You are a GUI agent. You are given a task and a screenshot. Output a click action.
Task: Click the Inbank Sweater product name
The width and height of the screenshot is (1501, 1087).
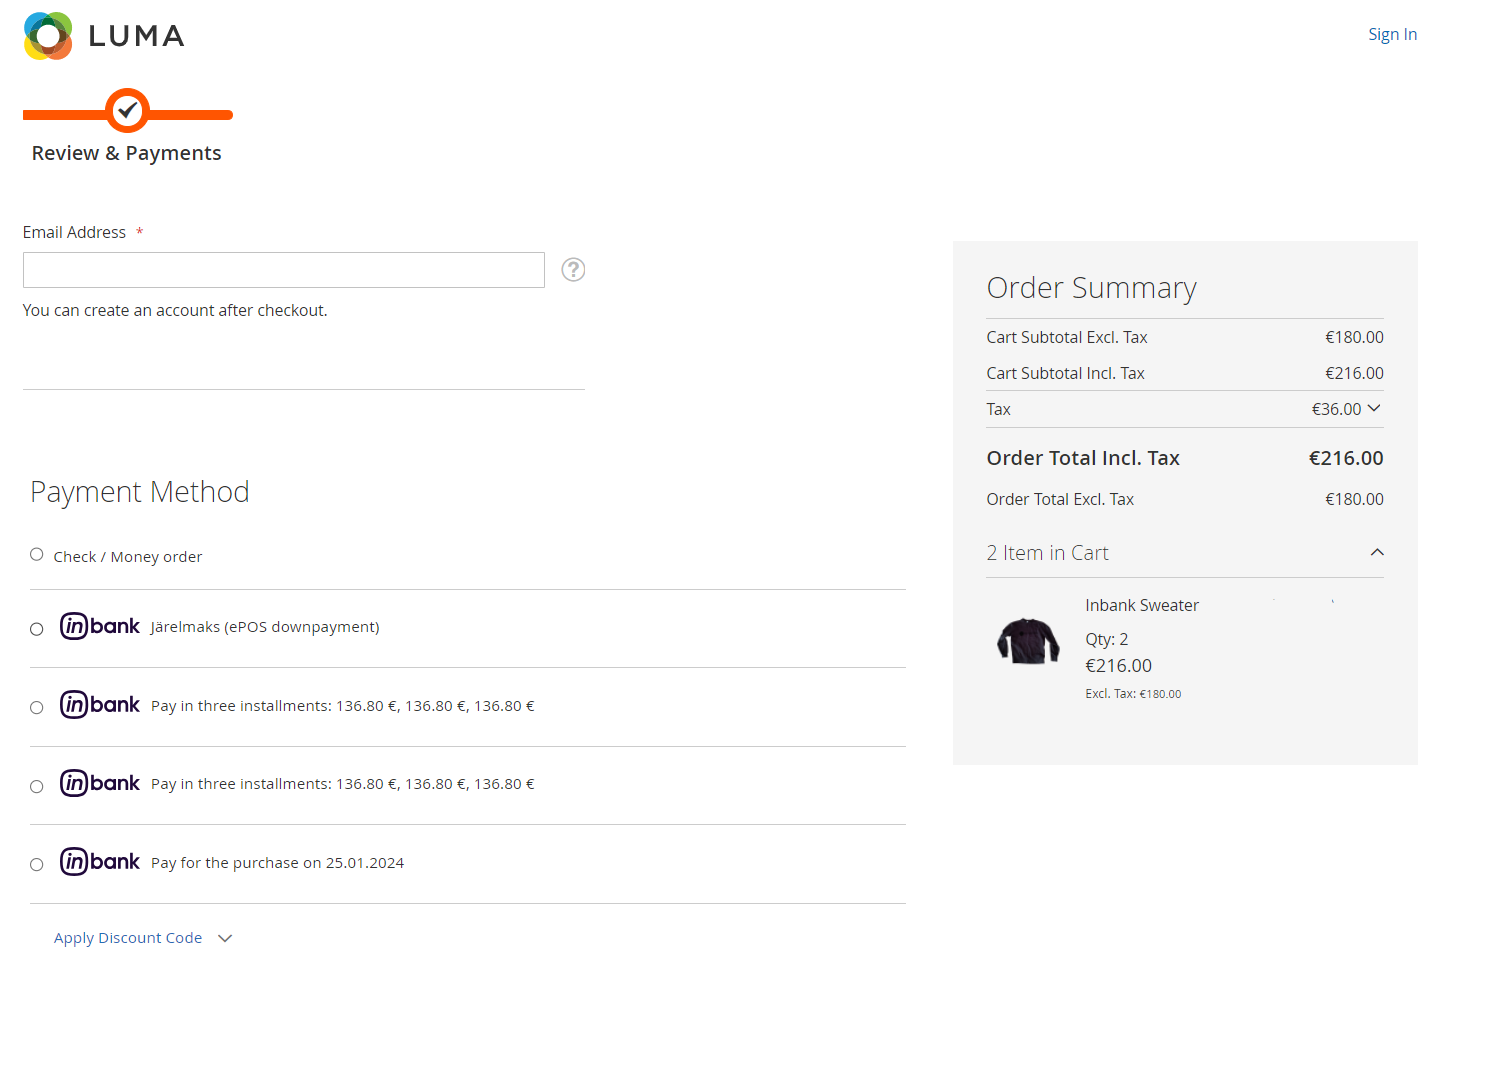[1142, 606]
